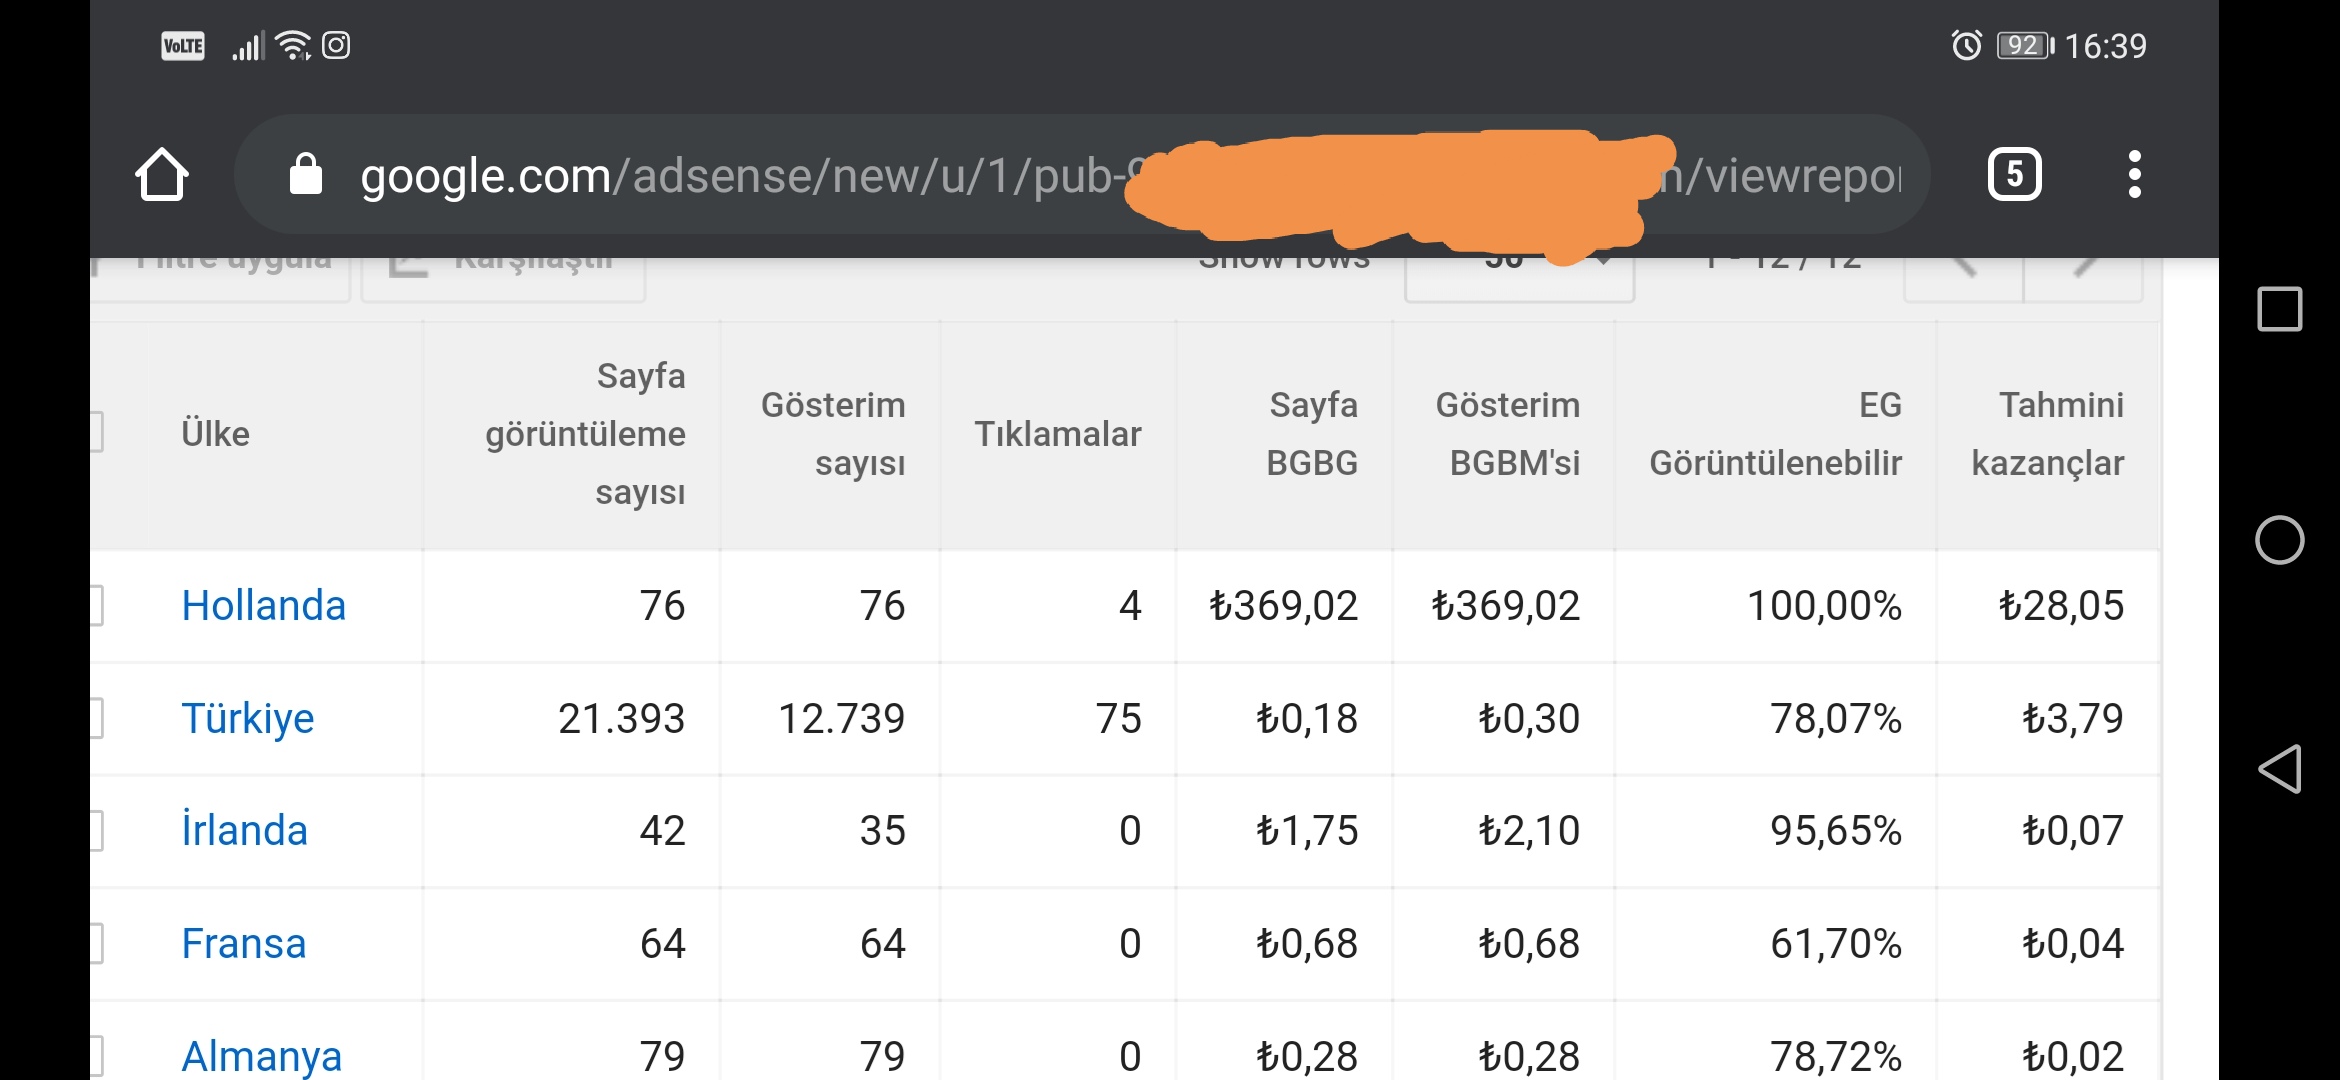Open the browser three-dot menu
The height and width of the screenshot is (1080, 2340).
(x=2134, y=175)
